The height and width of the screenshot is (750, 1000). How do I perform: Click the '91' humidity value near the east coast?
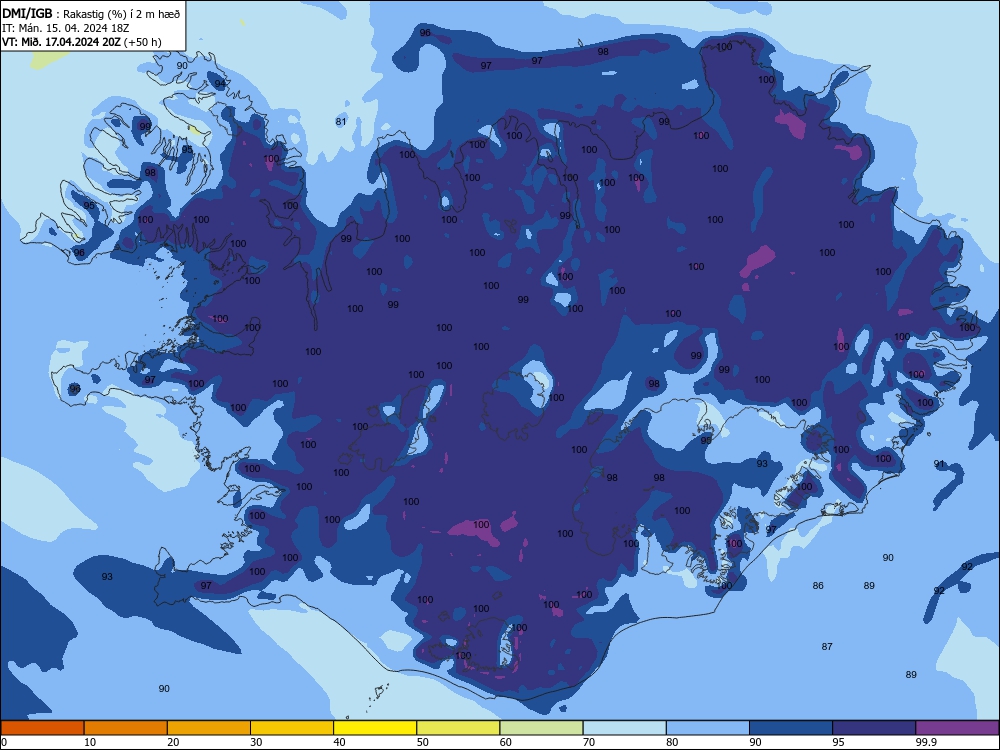pyautogui.click(x=939, y=464)
